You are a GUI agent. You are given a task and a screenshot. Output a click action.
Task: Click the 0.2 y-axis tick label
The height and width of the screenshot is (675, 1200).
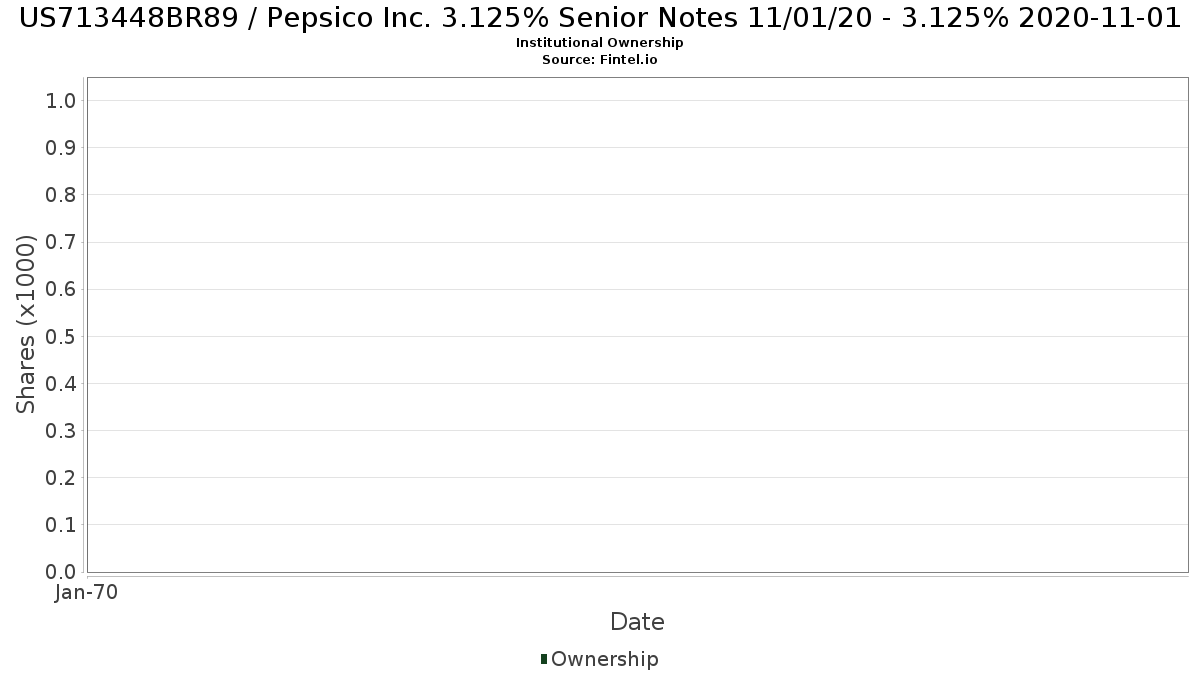pyautogui.click(x=61, y=477)
